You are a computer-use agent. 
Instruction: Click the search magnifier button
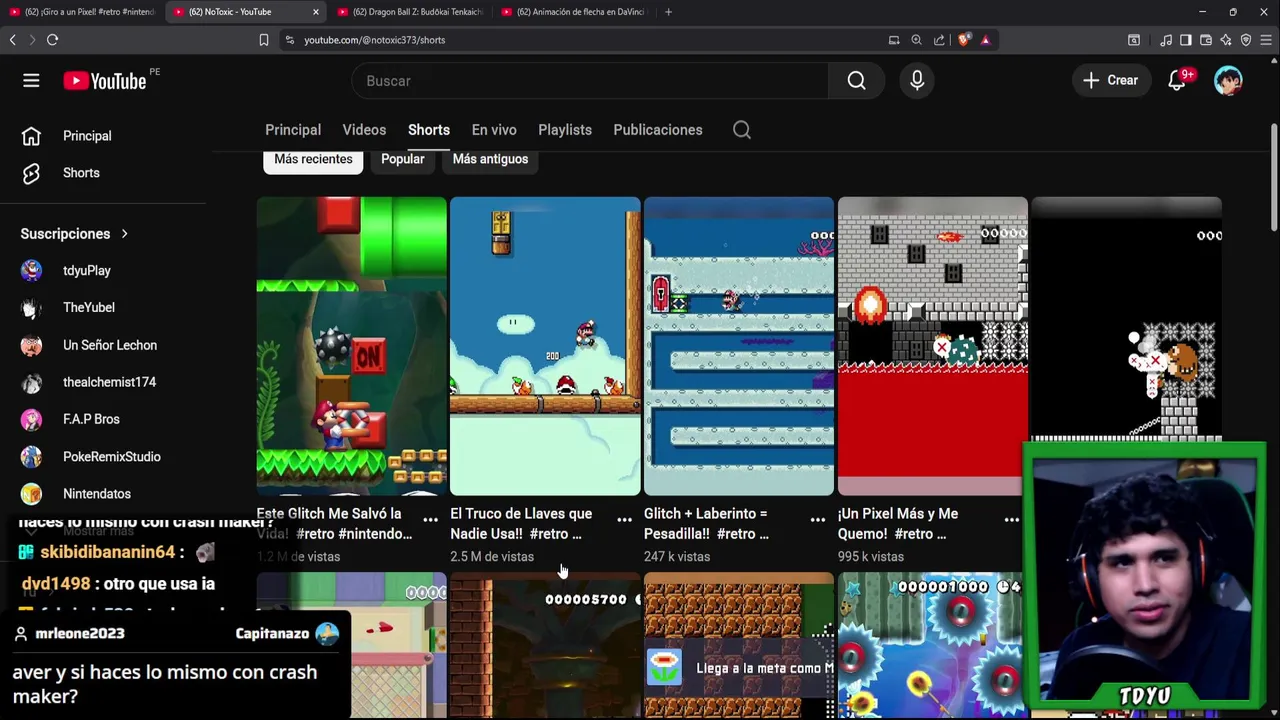pos(857,81)
